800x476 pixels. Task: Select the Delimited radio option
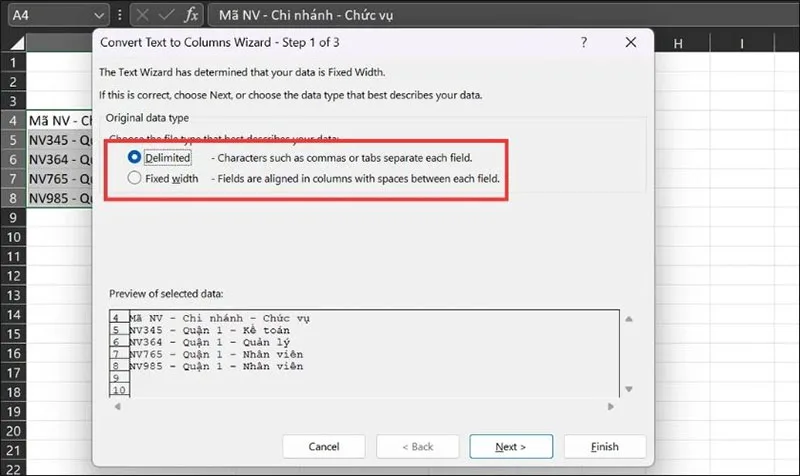[134, 157]
